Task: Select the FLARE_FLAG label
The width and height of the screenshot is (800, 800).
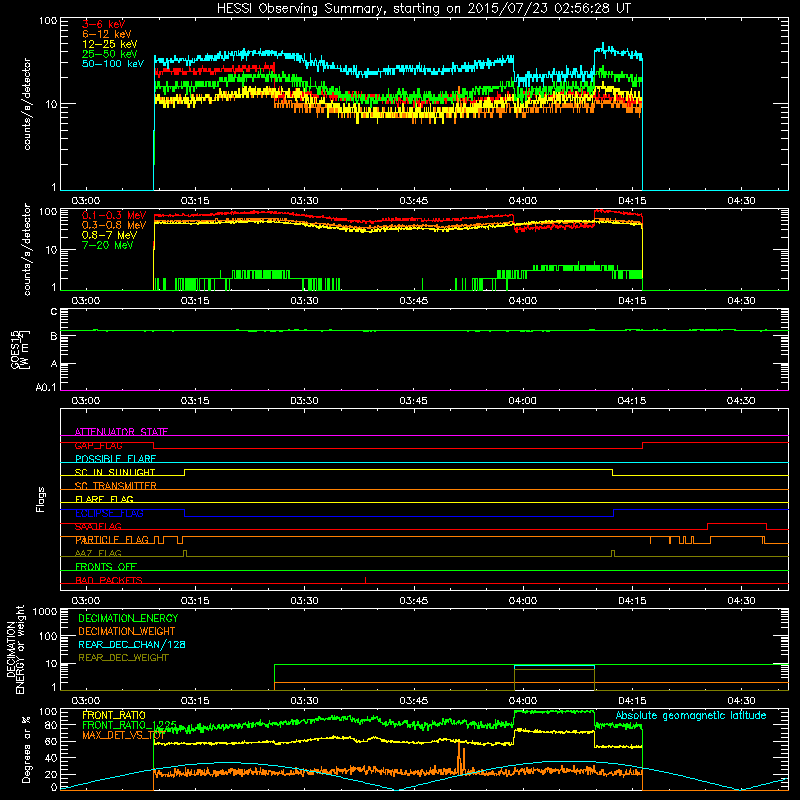Action: click(104, 499)
